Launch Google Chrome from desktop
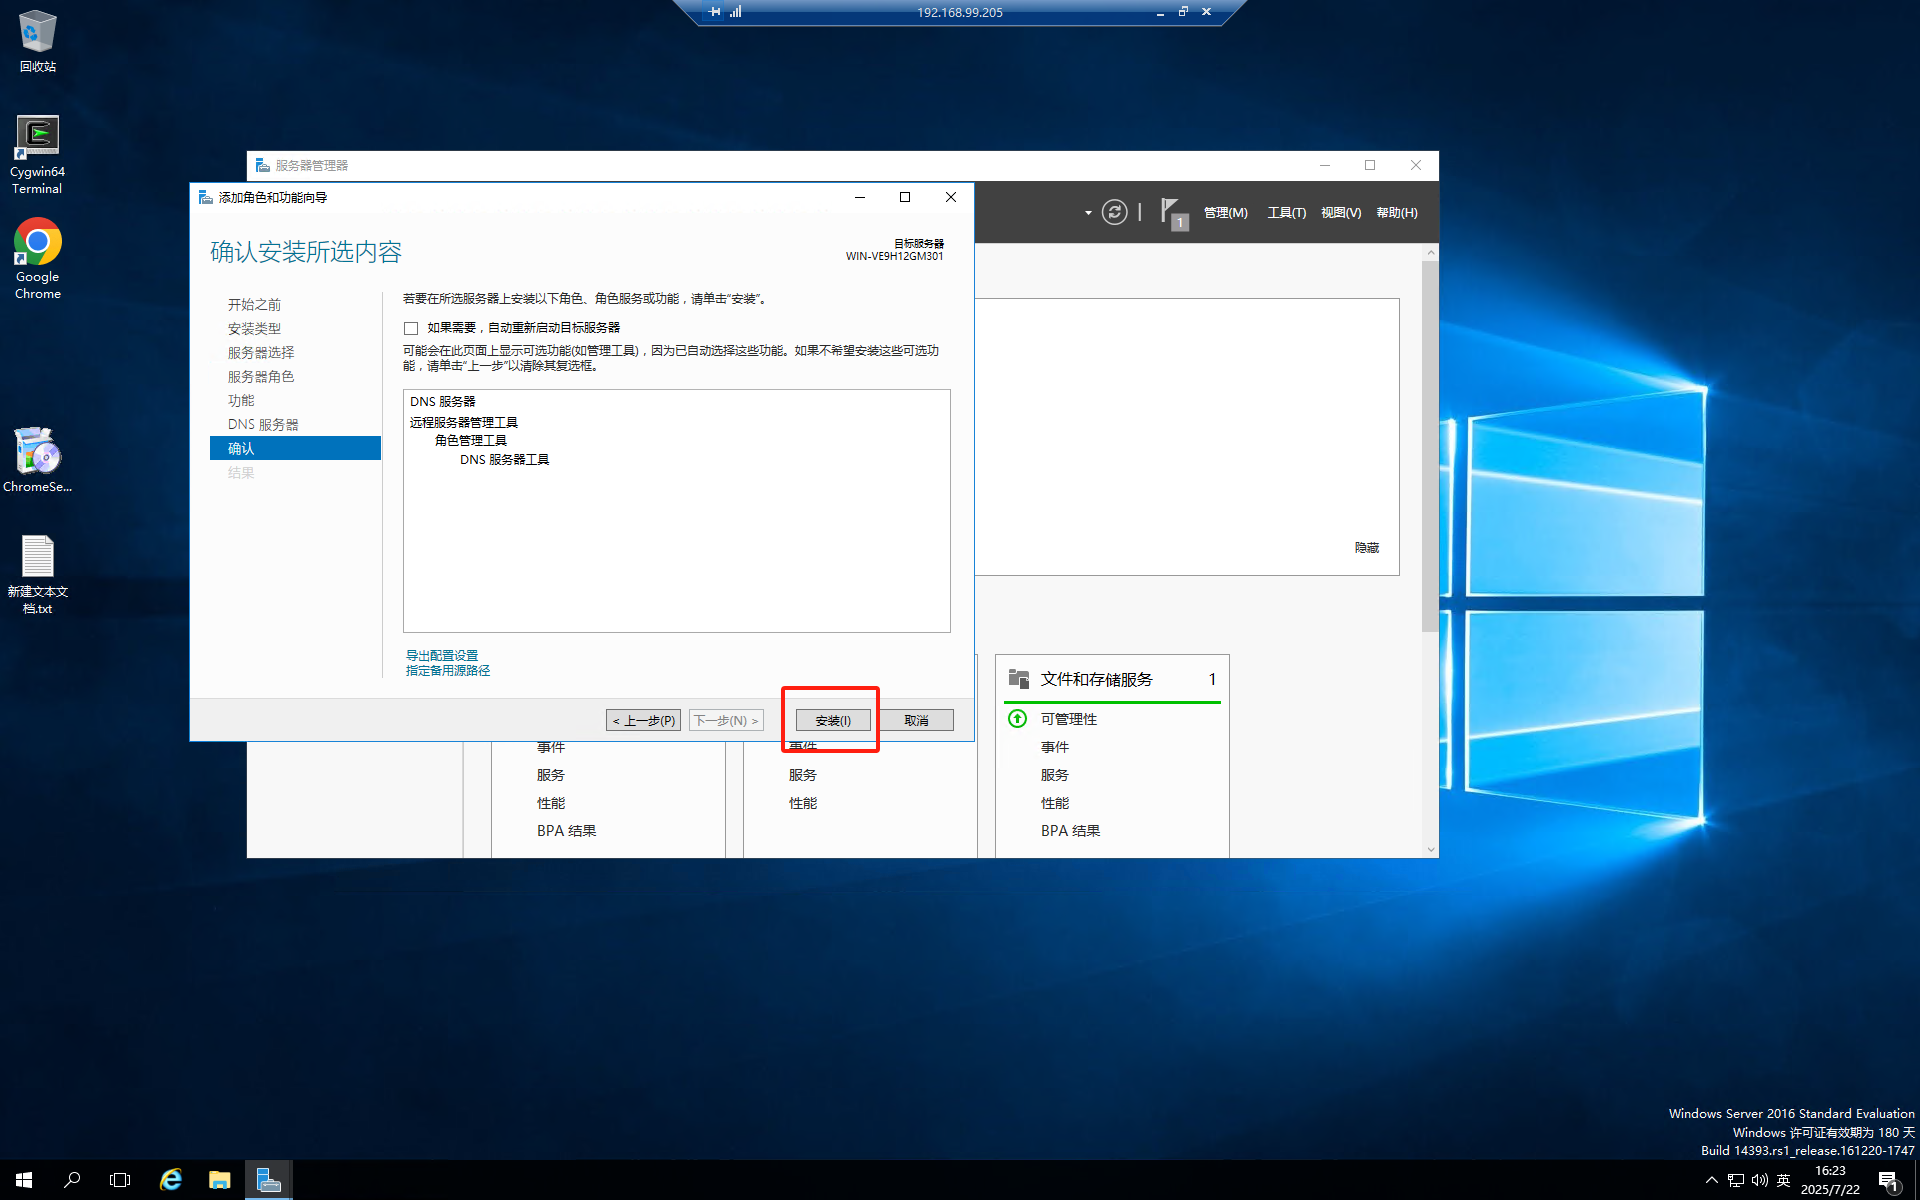 37,259
